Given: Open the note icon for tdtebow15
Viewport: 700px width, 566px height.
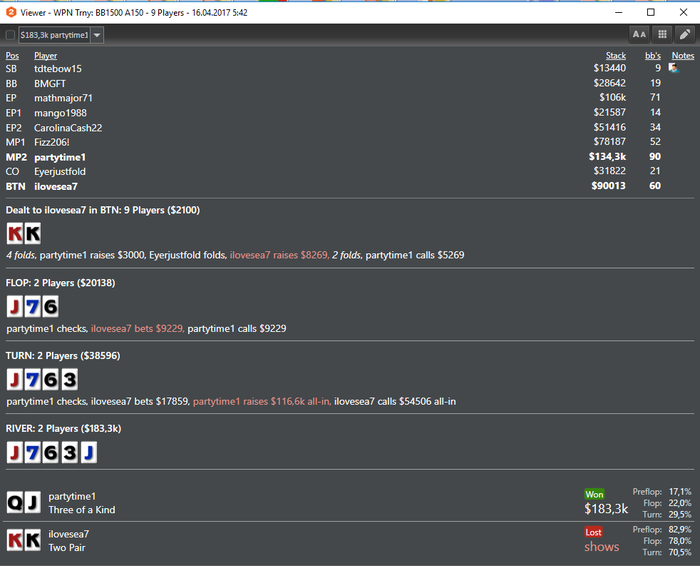Looking at the screenshot, I should (674, 68).
